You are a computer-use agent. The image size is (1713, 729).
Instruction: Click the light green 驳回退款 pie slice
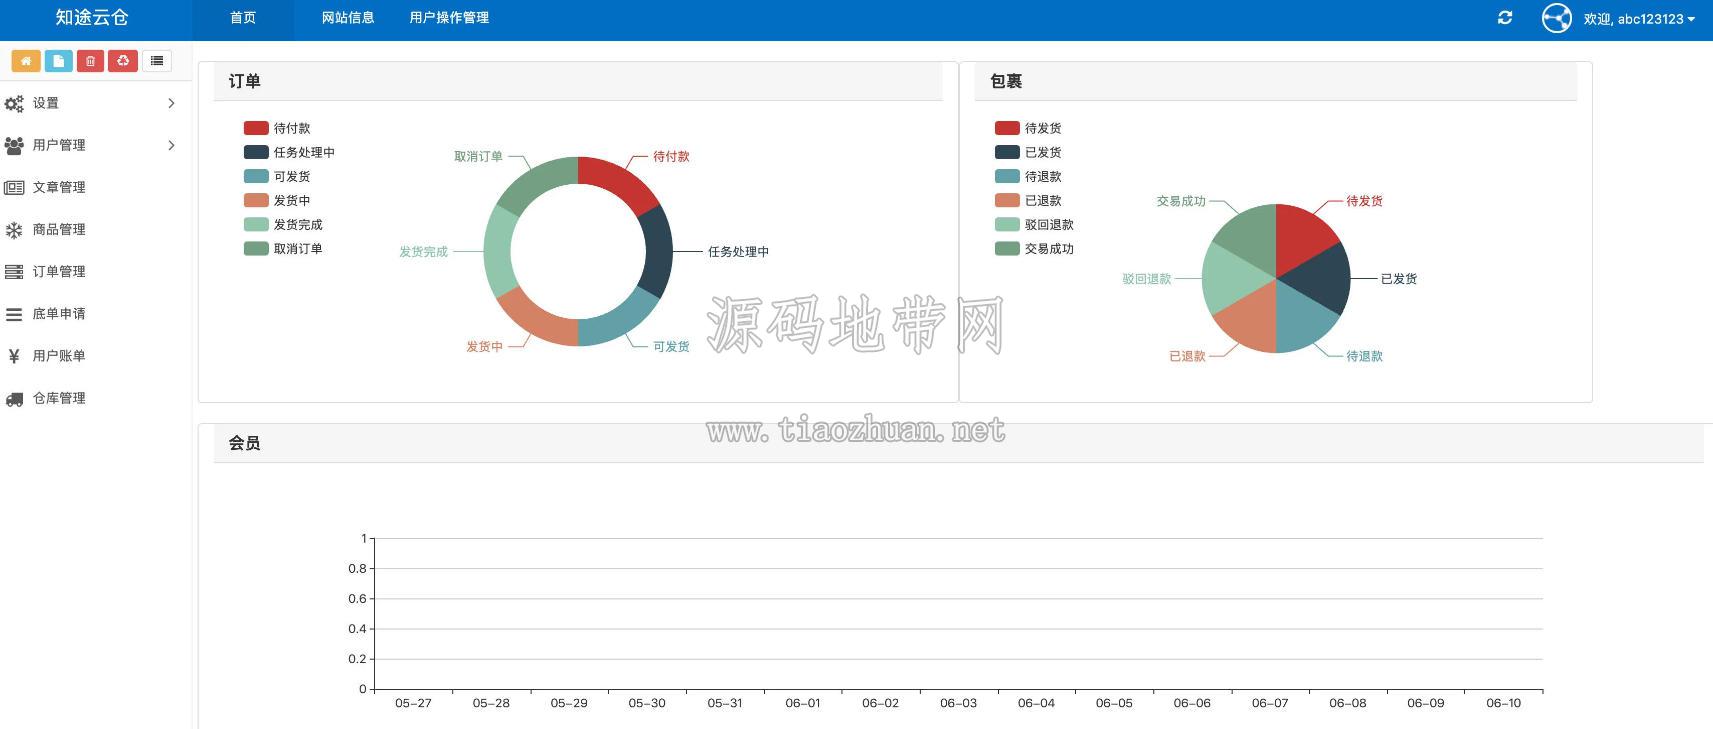click(1229, 278)
